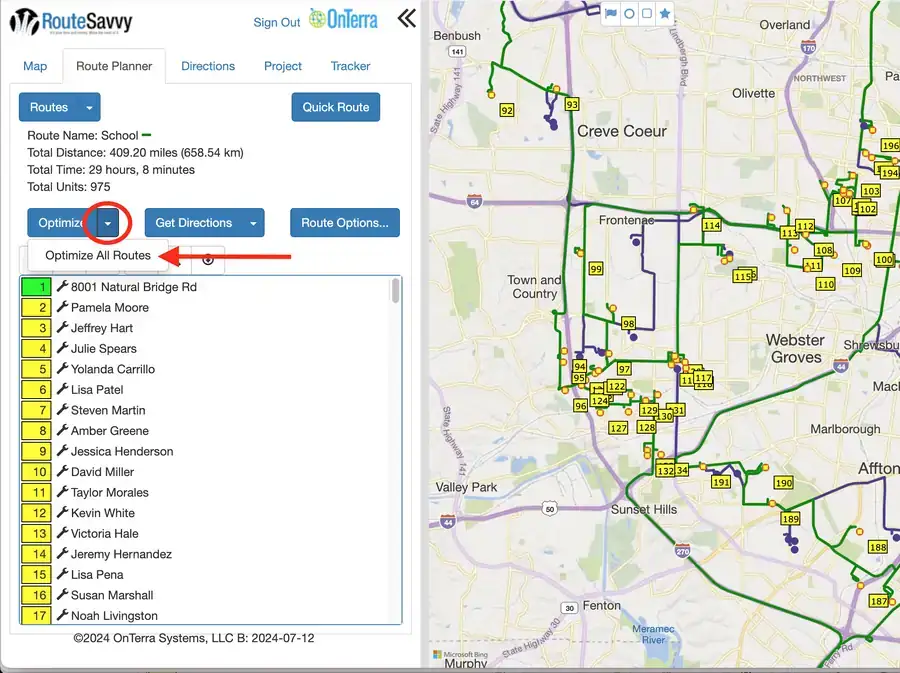Screen dimensions: 900x673
Task: Click the circular target icon below Get Directions
Action: point(208,260)
